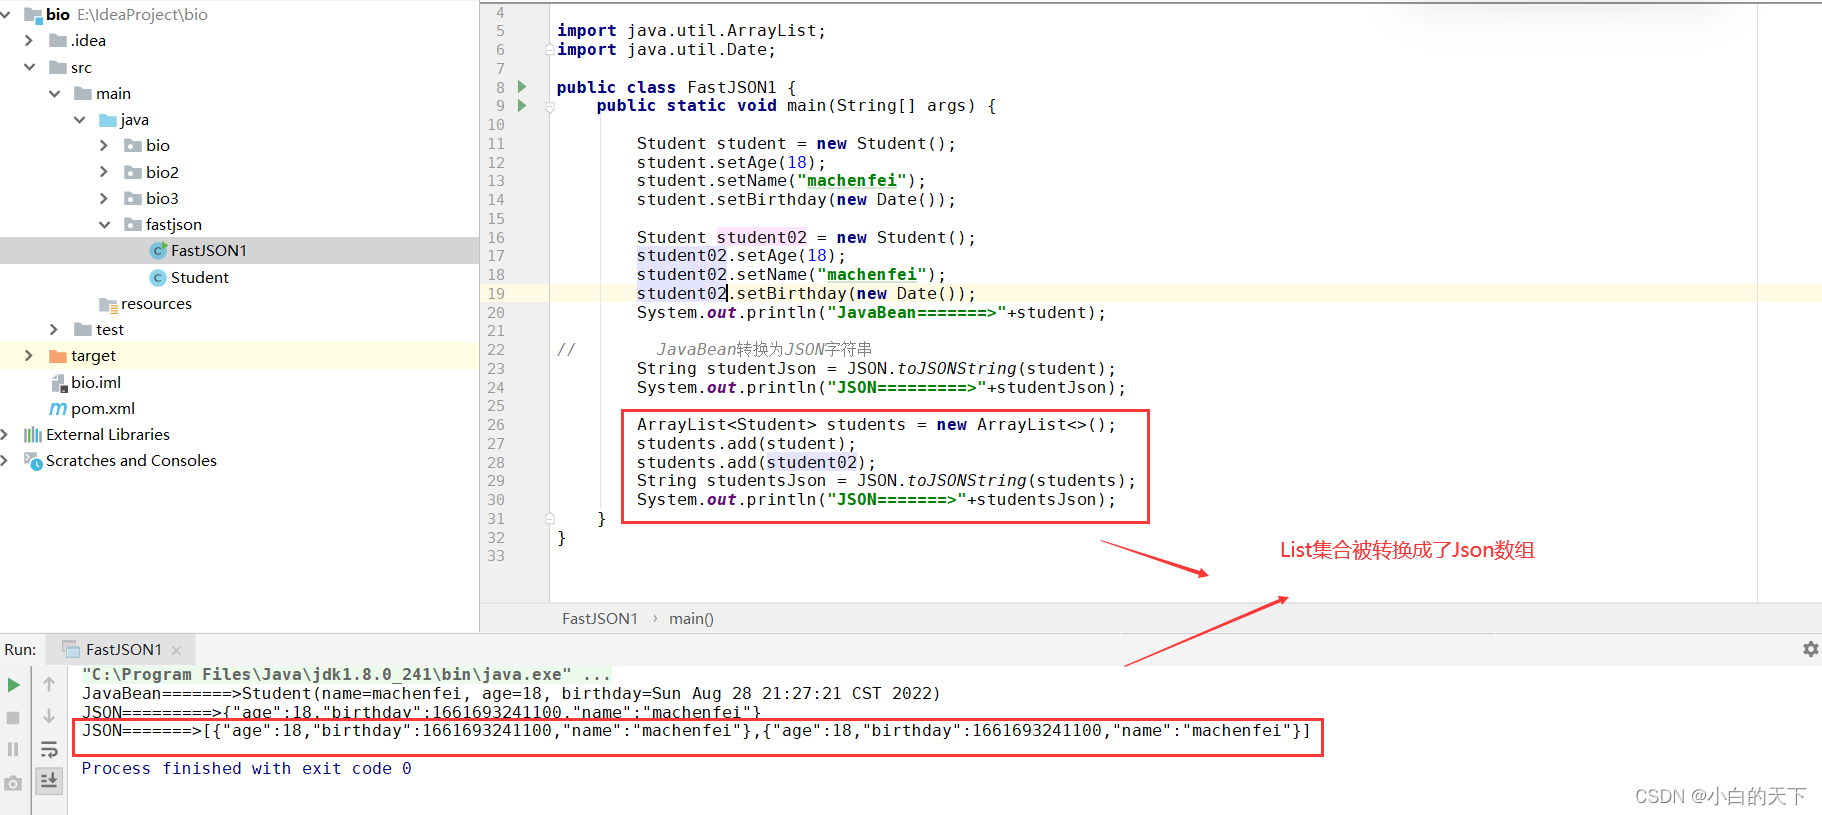Select the bio project root icon

coord(33,15)
